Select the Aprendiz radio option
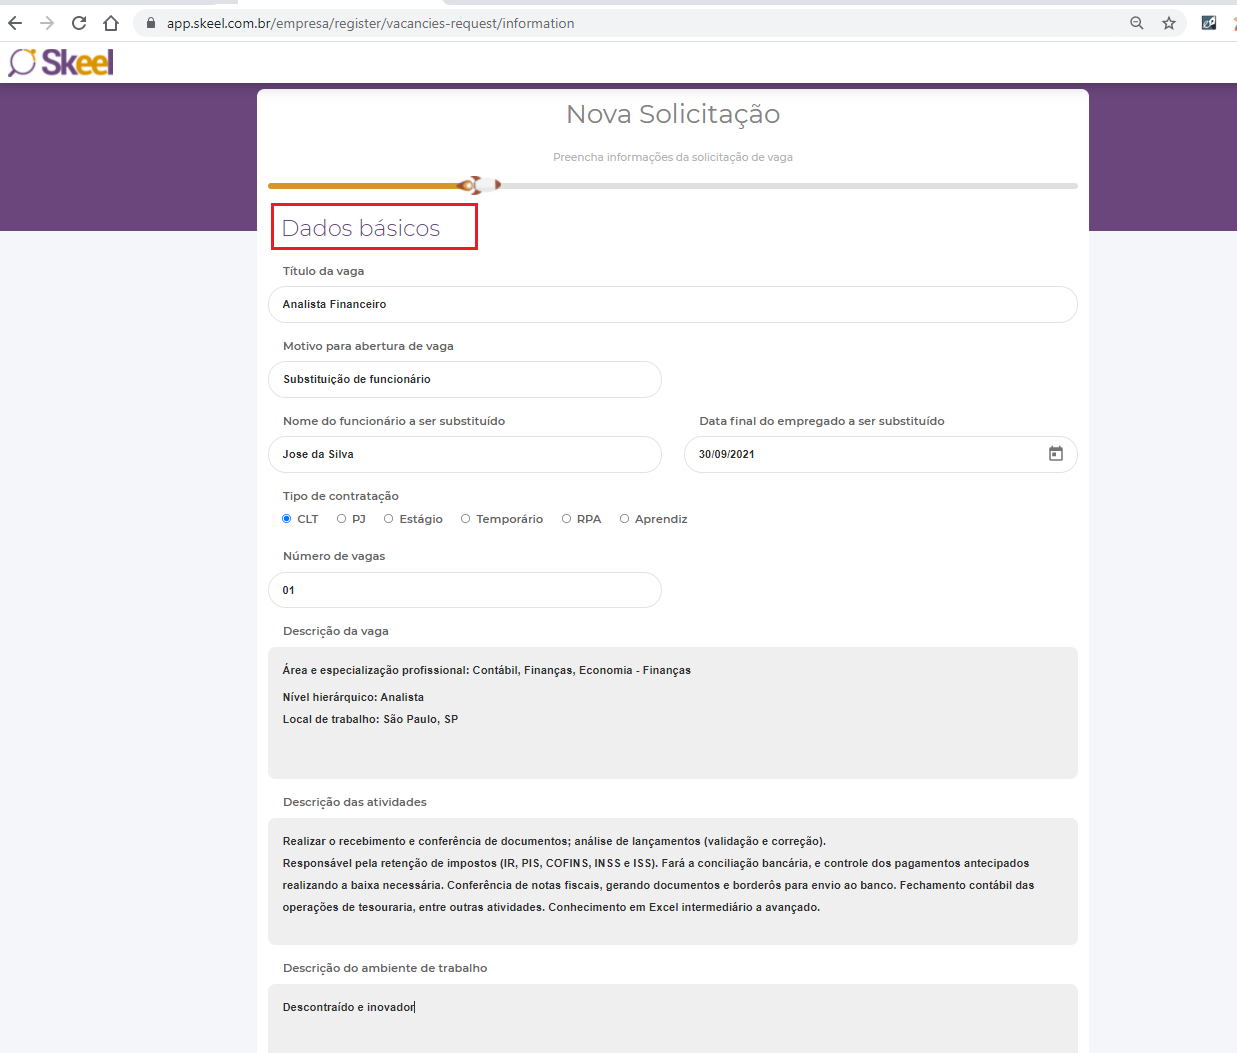 pyautogui.click(x=625, y=519)
